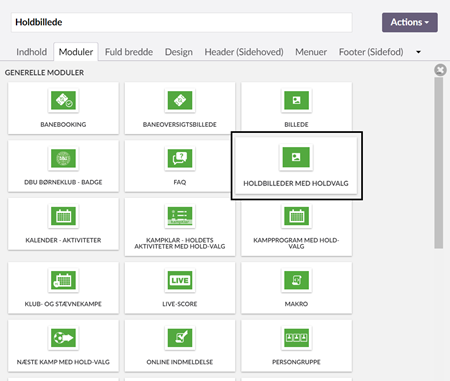The height and width of the screenshot is (381, 450).
Task: Click the BANEOVERSIGTSBILLEDE label text
Action: coord(180,124)
